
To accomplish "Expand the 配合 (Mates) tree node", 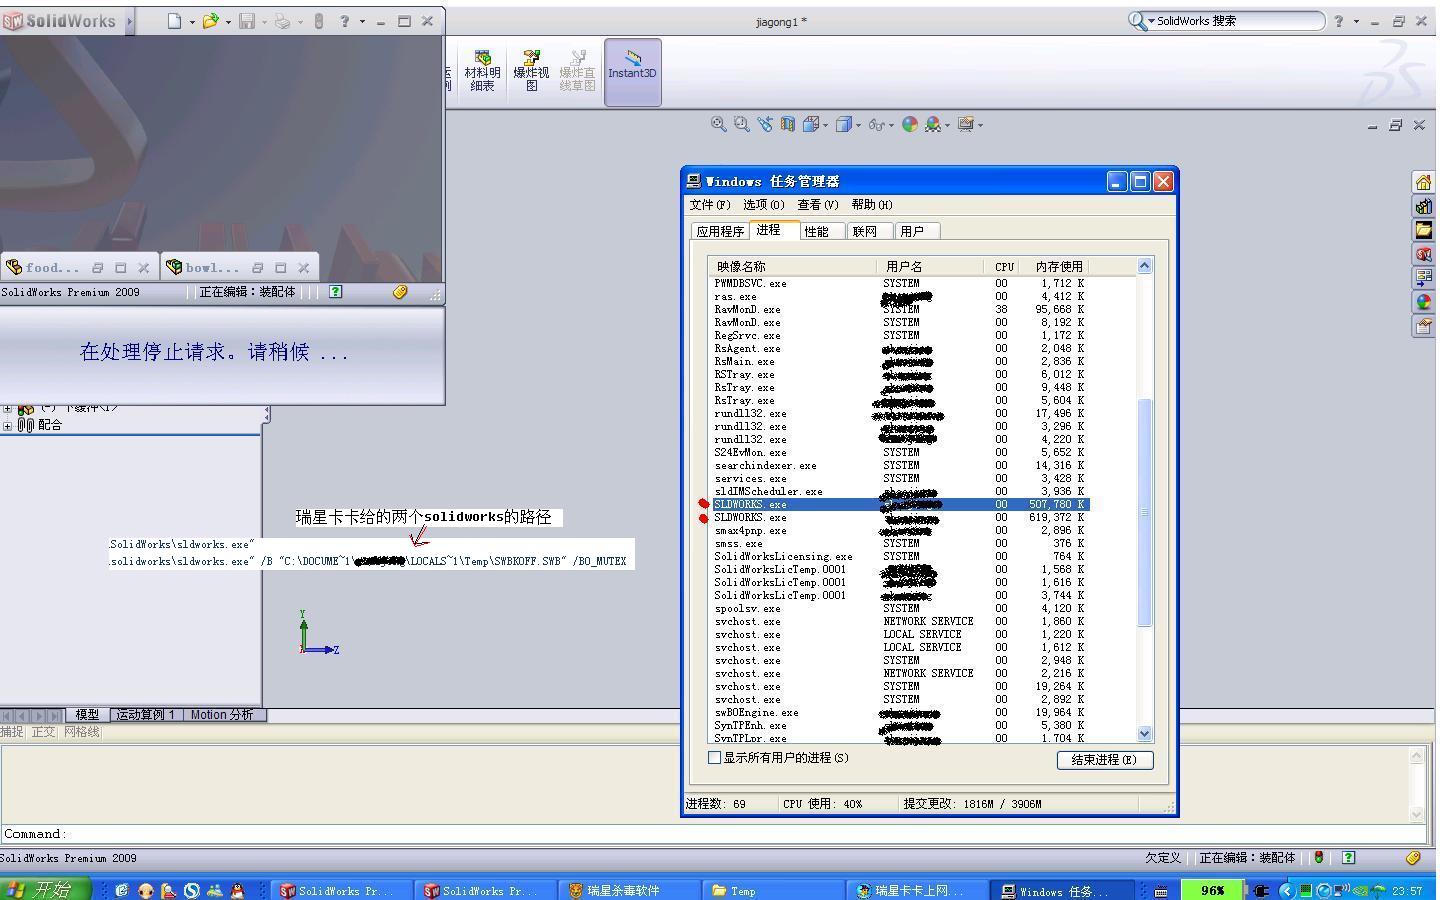I will (7, 425).
